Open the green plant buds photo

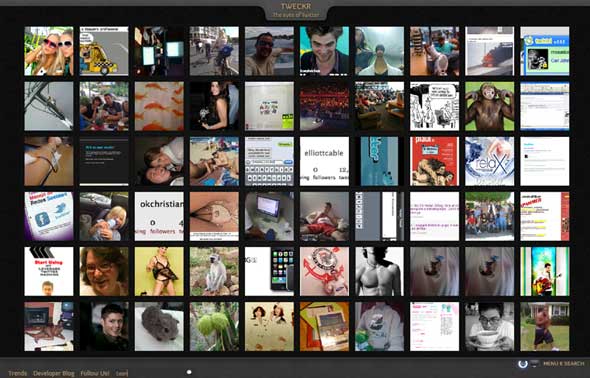(x=214, y=326)
